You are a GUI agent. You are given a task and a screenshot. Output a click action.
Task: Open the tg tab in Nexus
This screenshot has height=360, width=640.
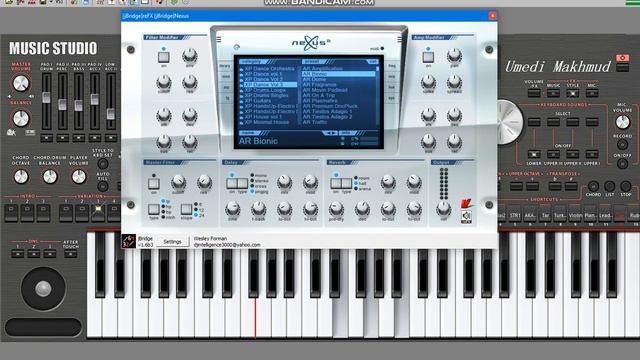click(x=227, y=98)
